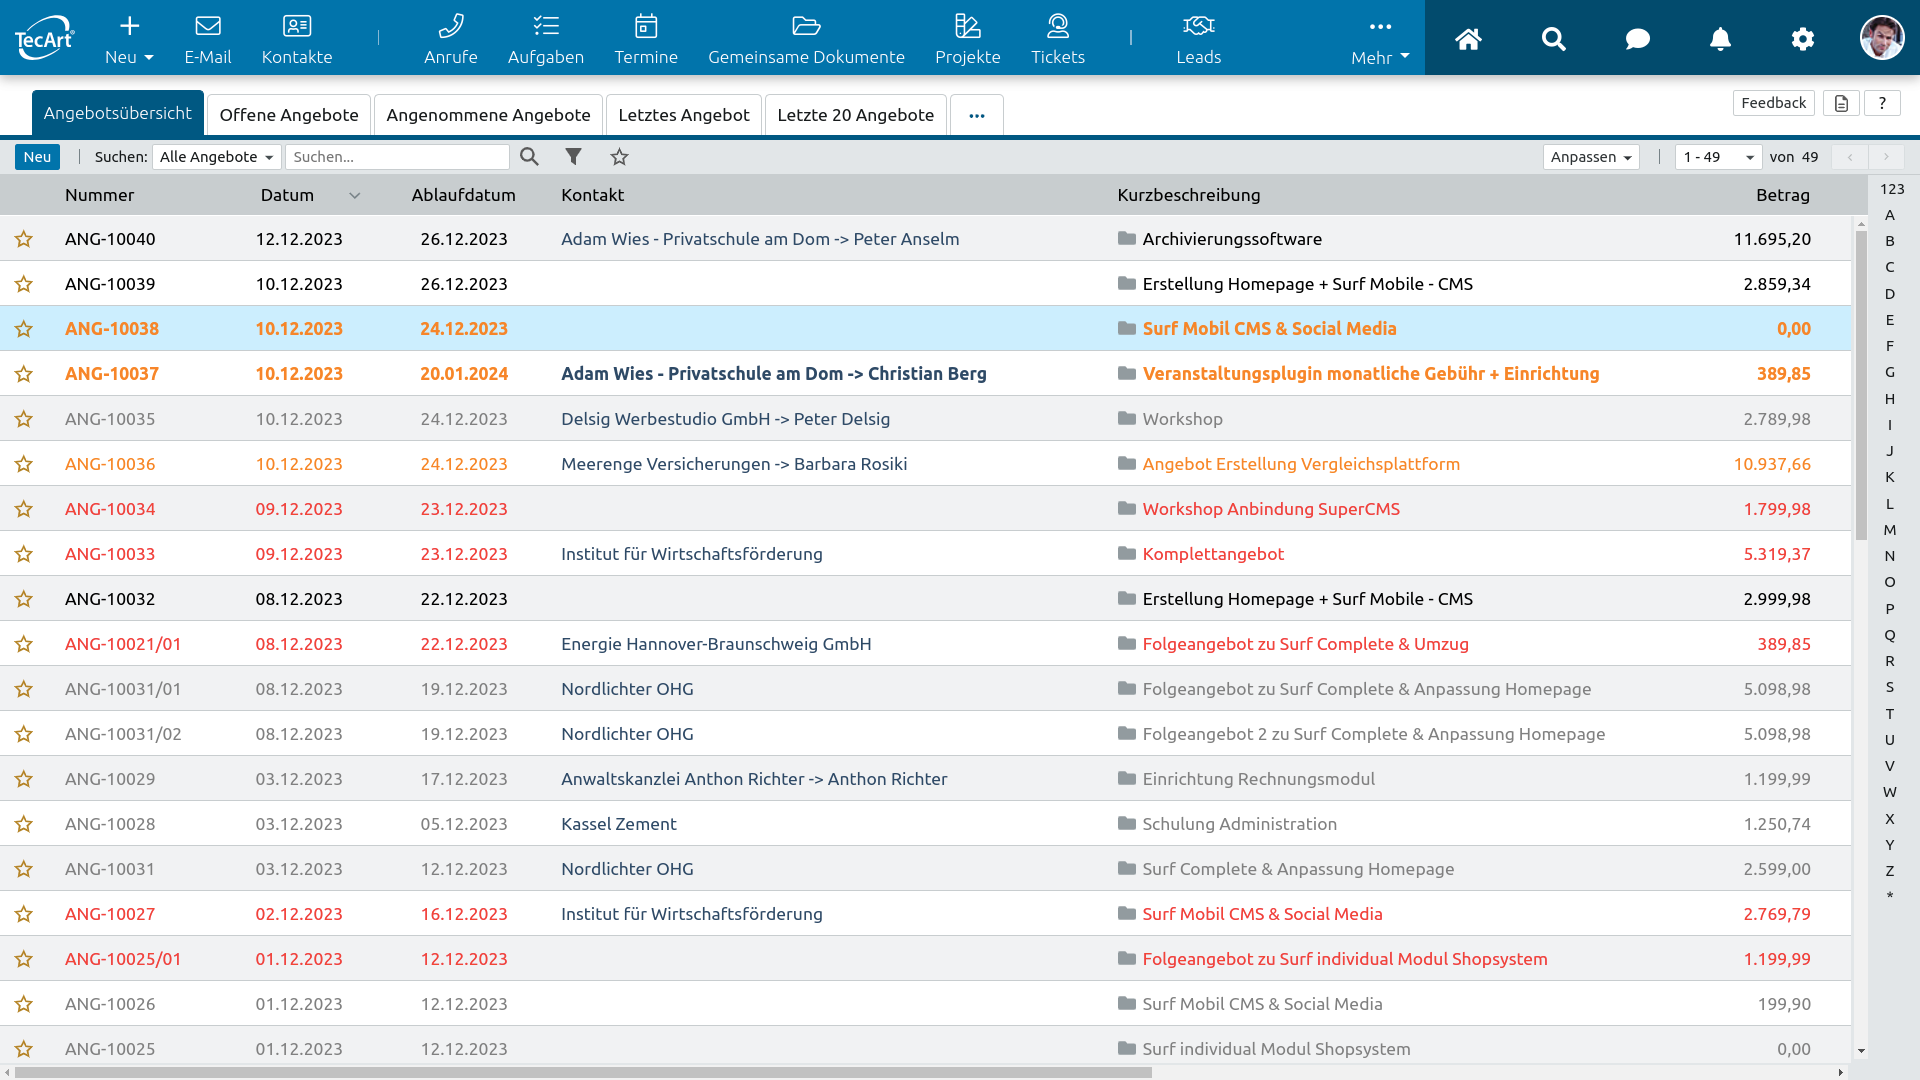Image resolution: width=1920 pixels, height=1080 pixels.
Task: Click the filter funnel icon
Action: pos(573,157)
